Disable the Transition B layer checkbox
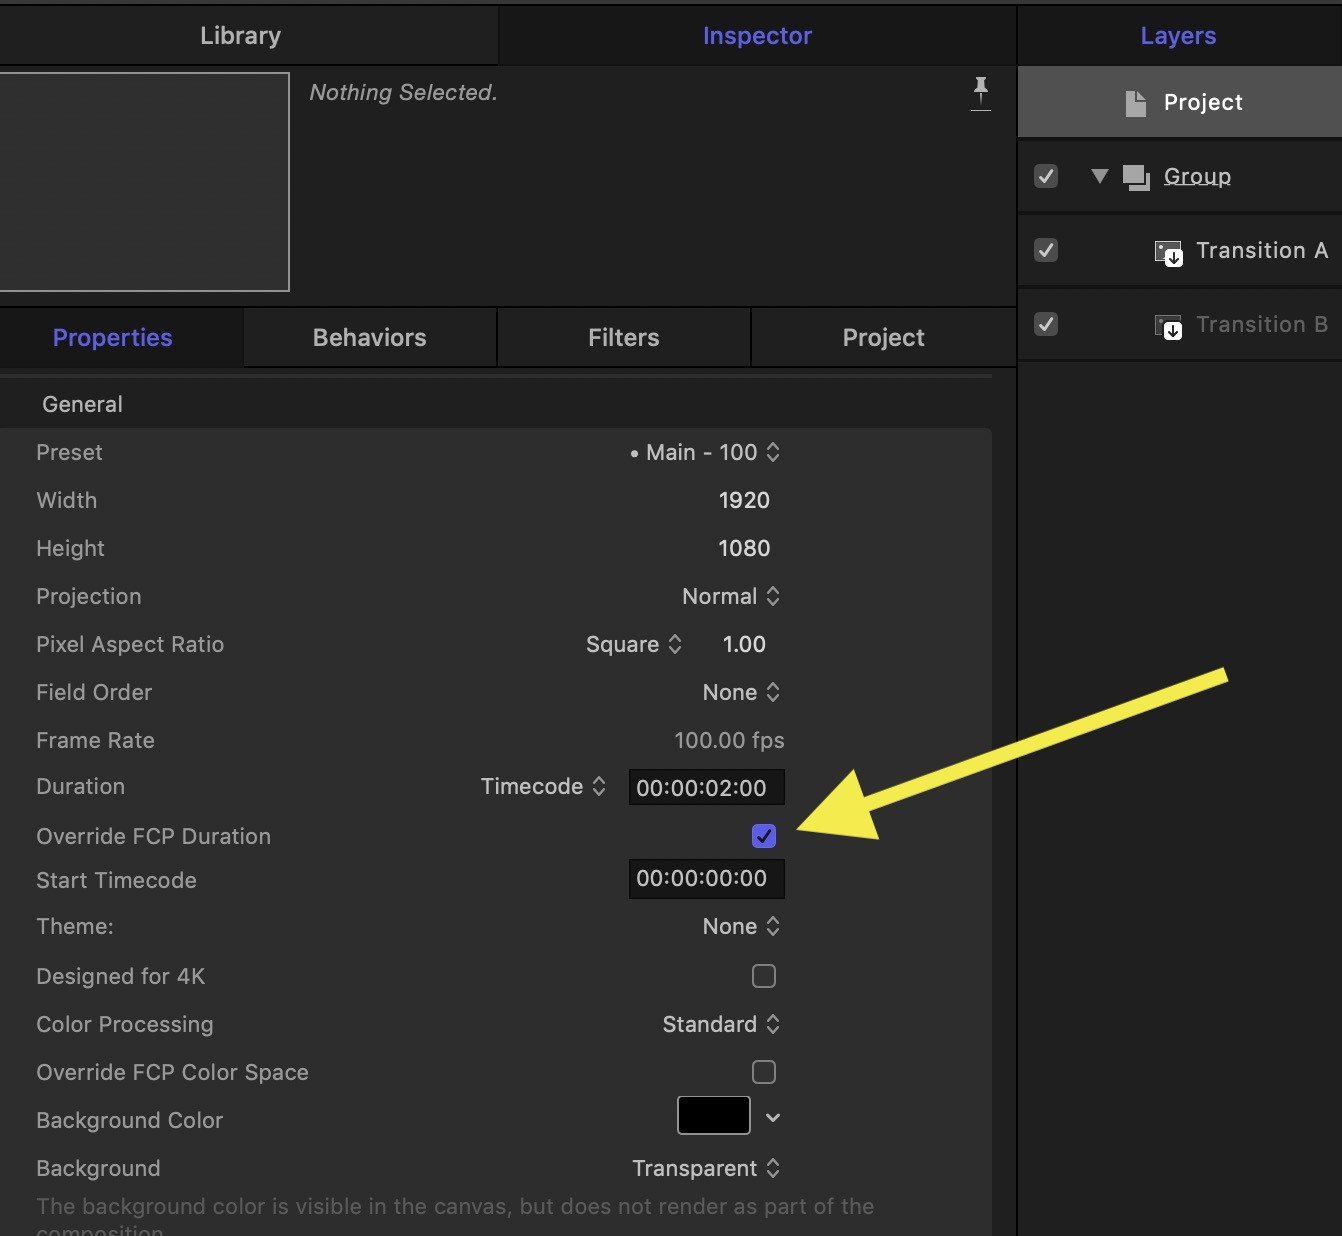 tap(1046, 324)
